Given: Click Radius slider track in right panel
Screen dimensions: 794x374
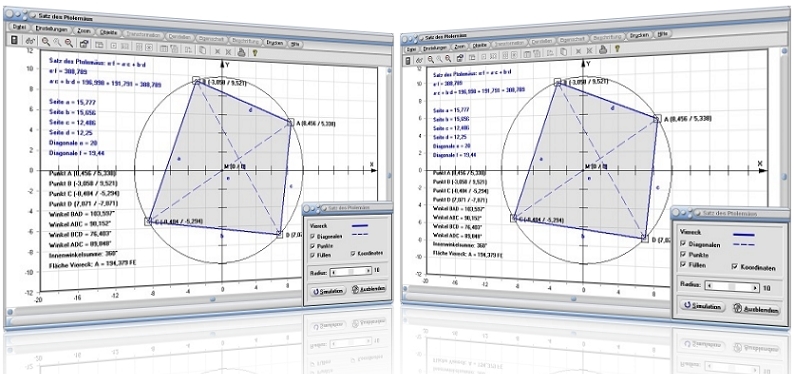Looking at the screenshot, I should [x=732, y=287].
